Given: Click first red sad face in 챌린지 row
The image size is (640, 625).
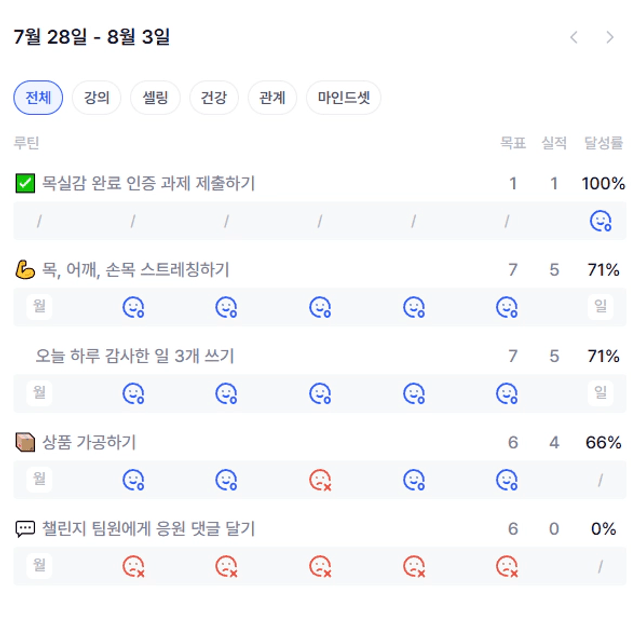Looking at the screenshot, I should pyautogui.click(x=133, y=566).
